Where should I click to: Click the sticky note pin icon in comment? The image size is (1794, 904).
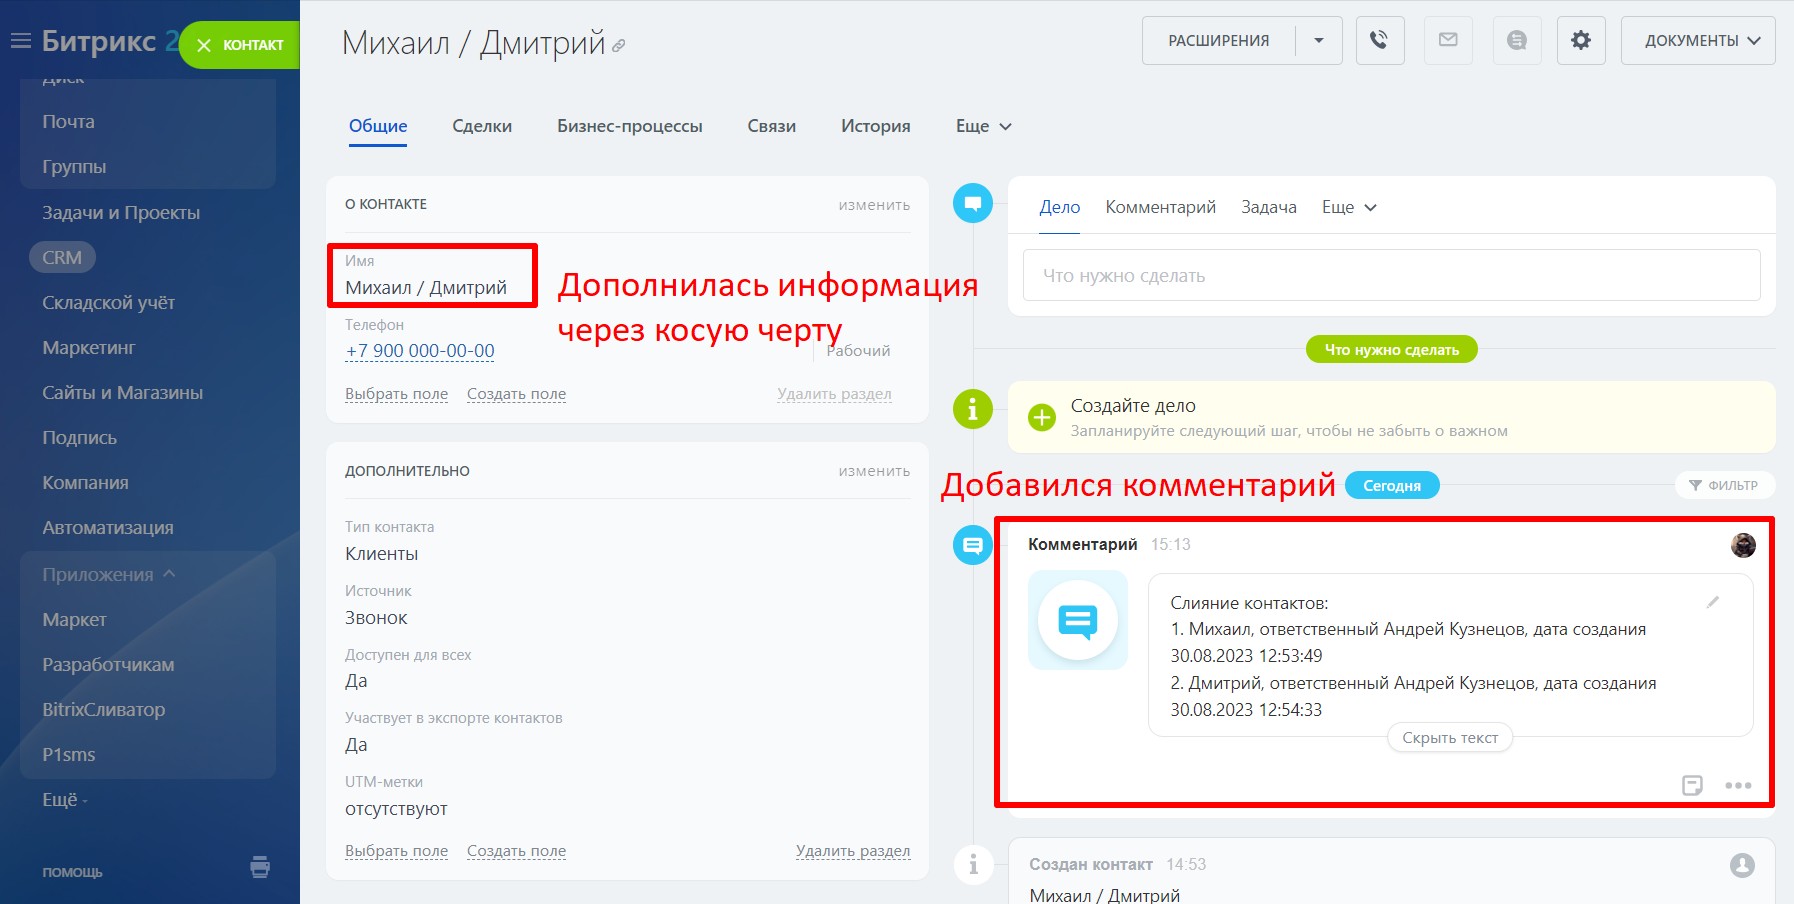(x=1692, y=785)
